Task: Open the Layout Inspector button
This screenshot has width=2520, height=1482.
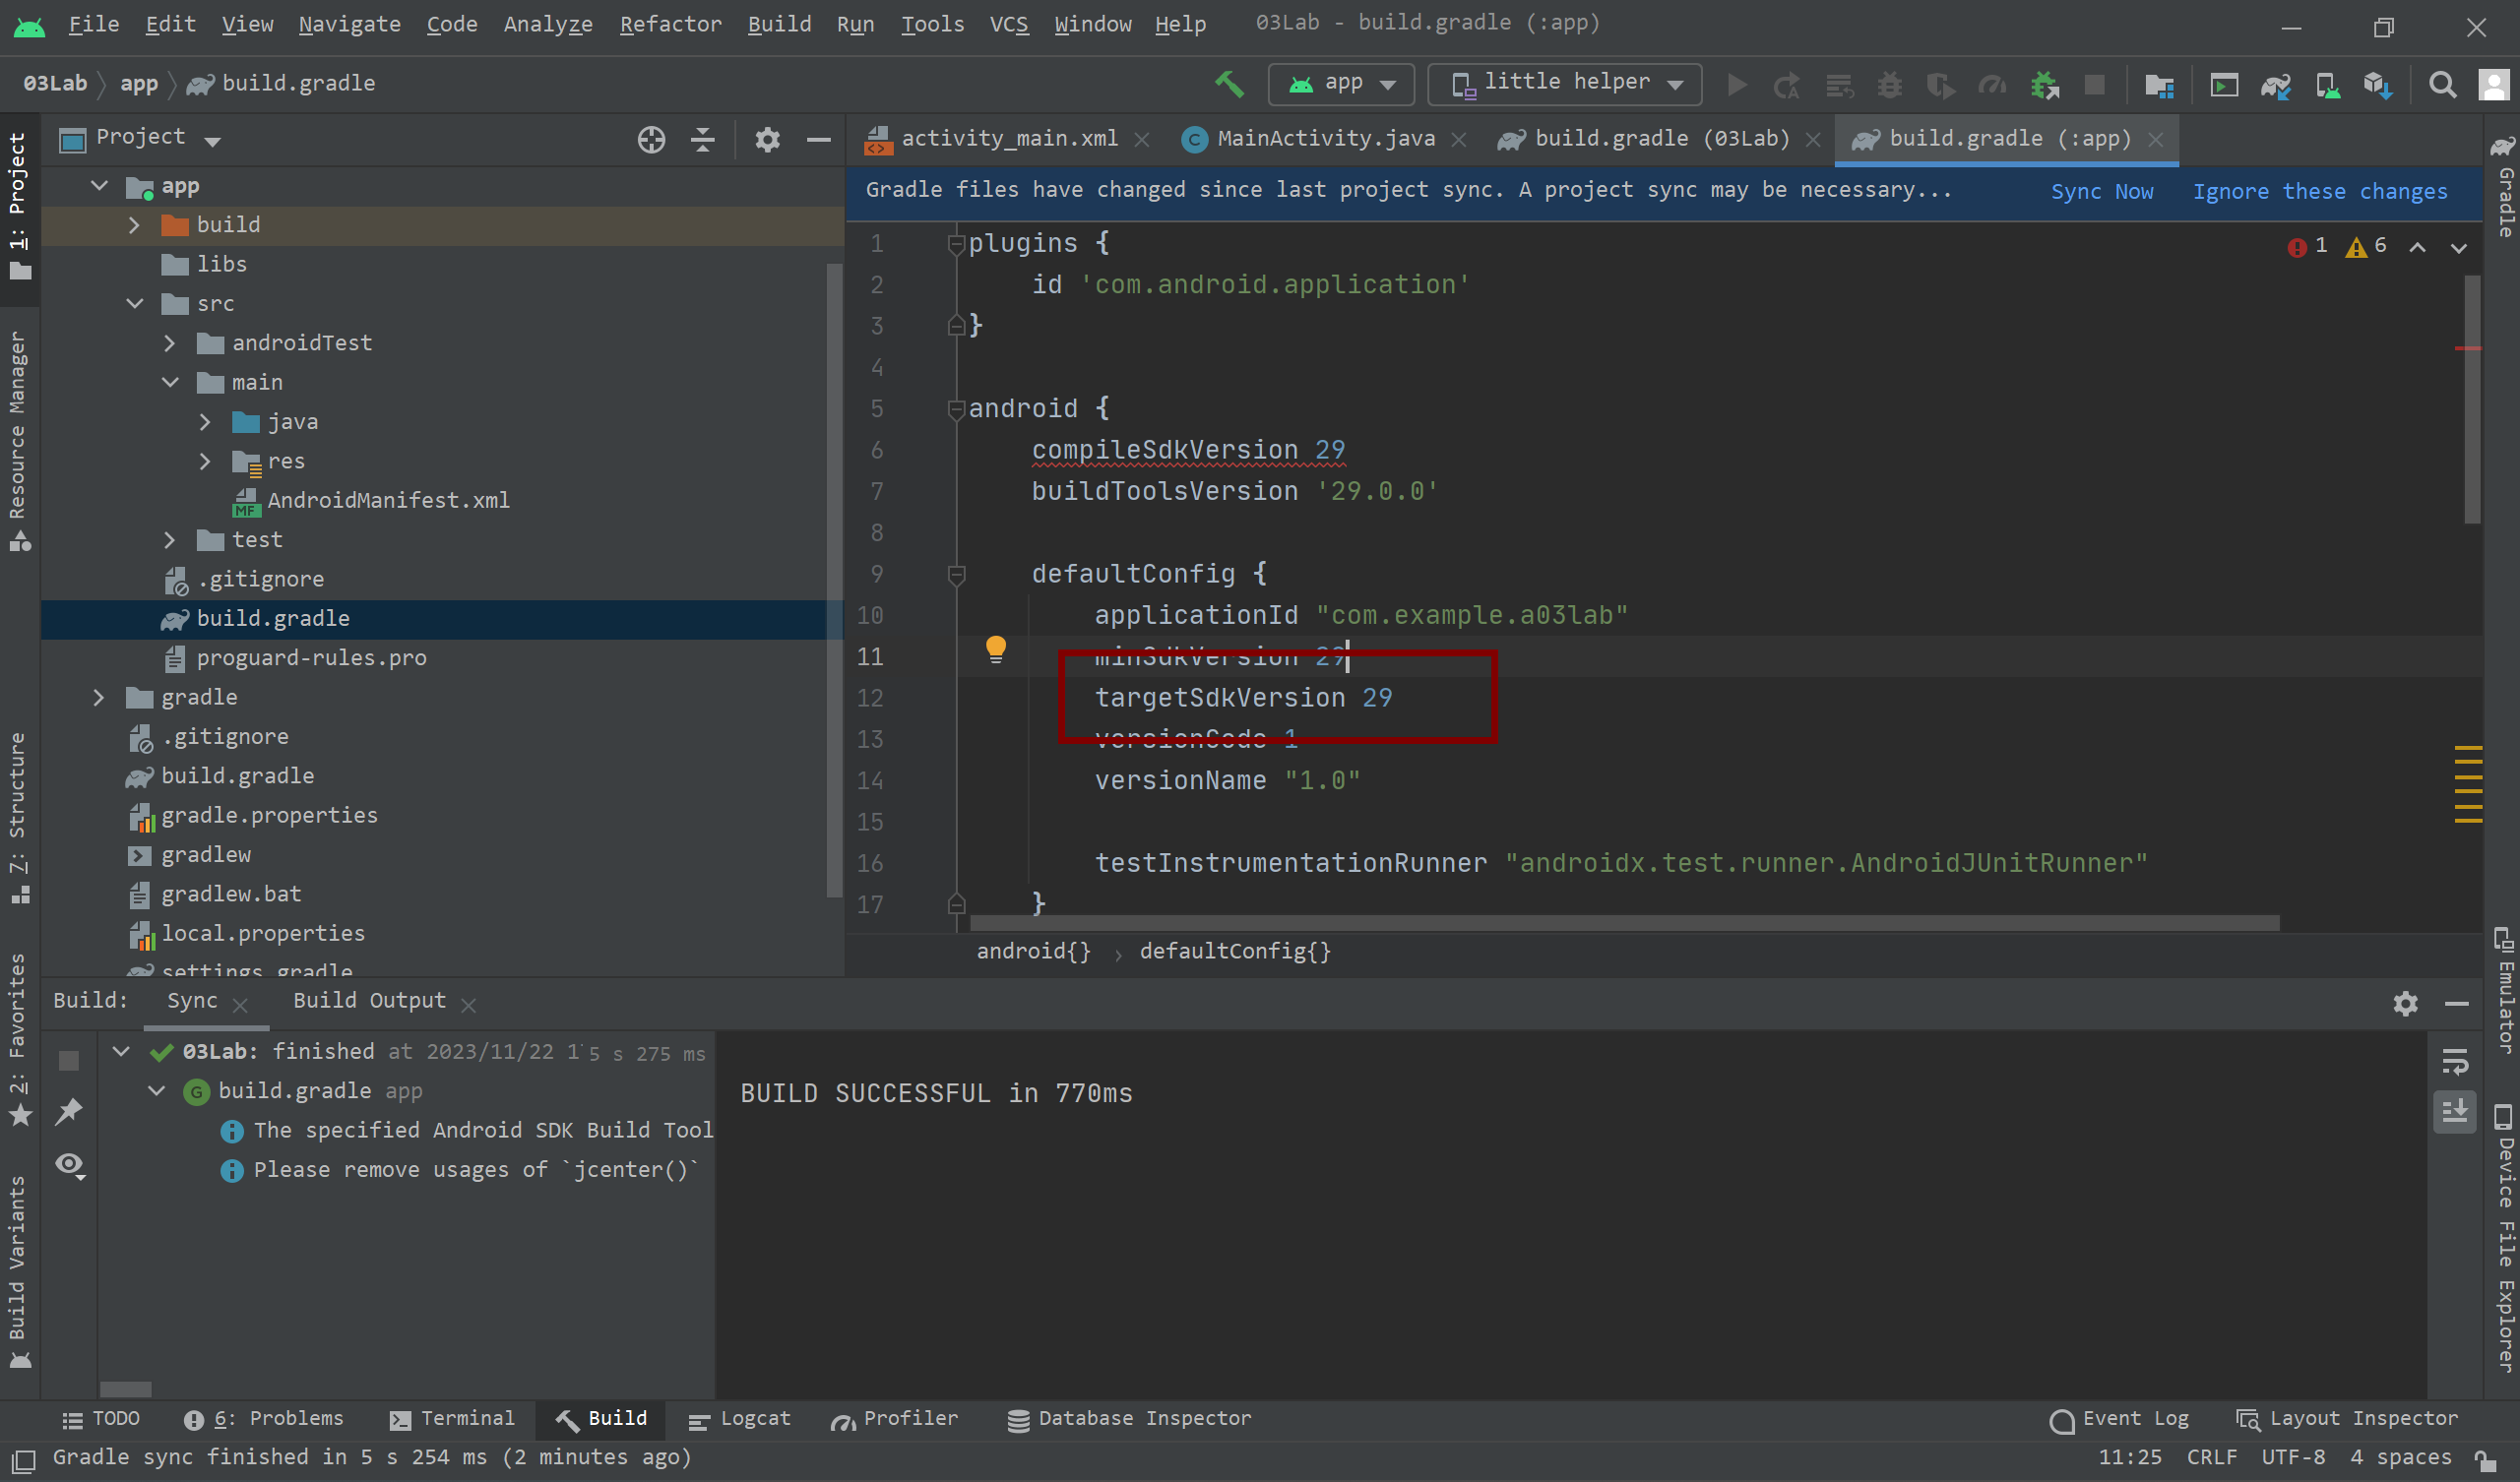Action: 2346,1419
